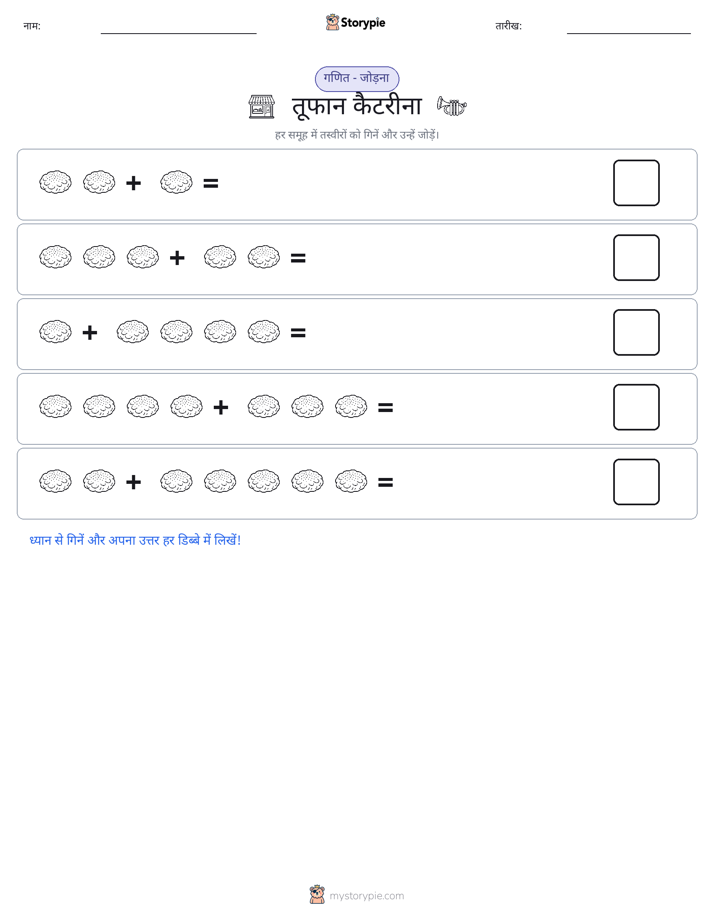Click the नाम name line field
The height and width of the screenshot is (924, 714).
coord(178,27)
